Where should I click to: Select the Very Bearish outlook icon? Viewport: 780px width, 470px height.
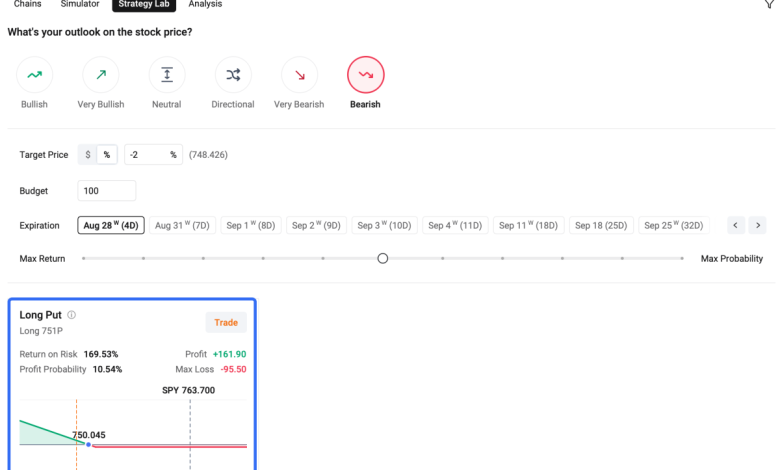[299, 75]
